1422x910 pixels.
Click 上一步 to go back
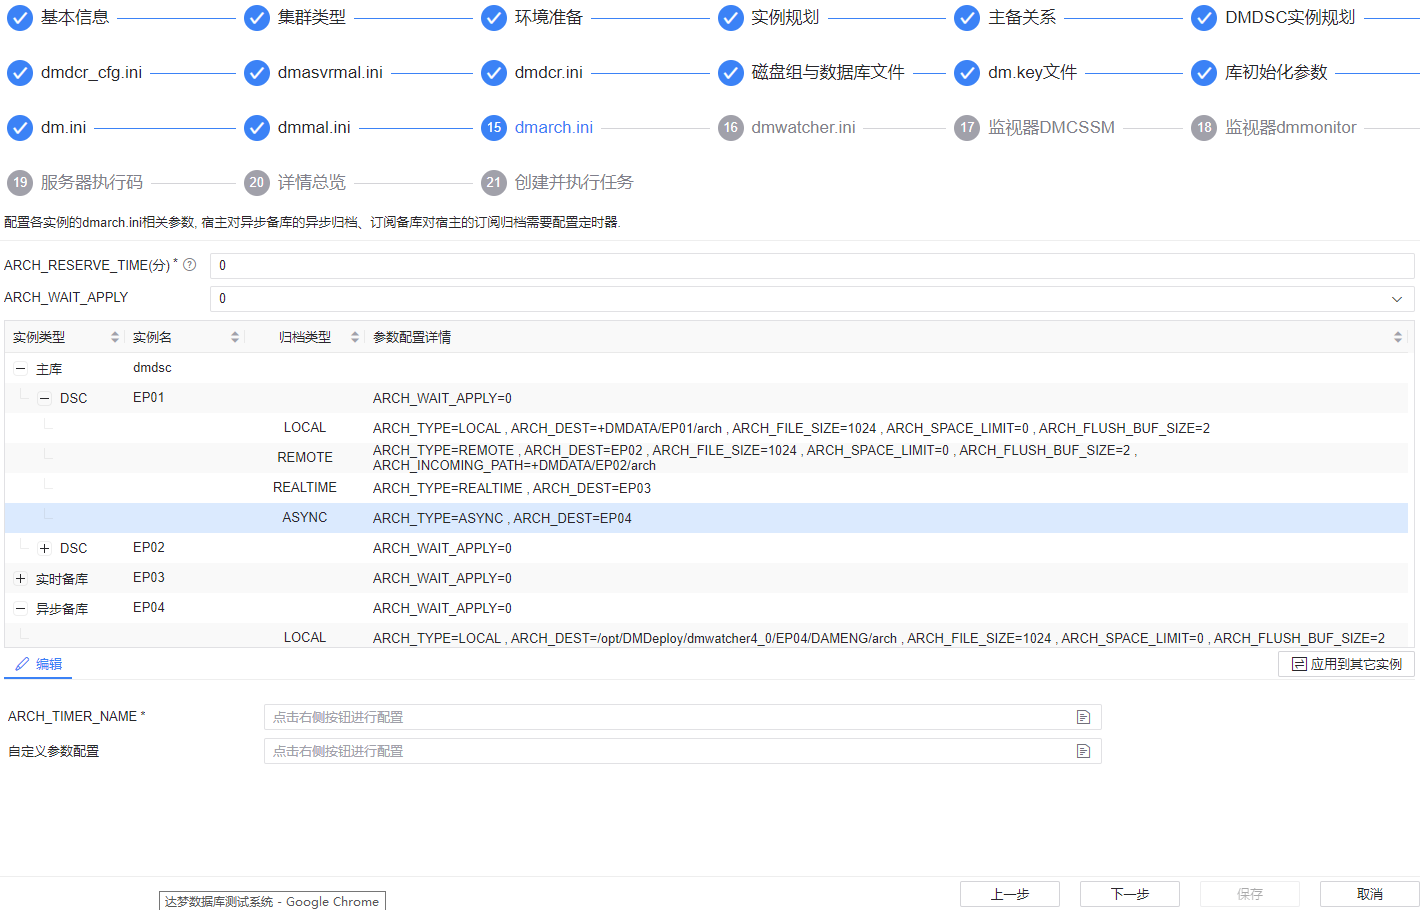coord(1010,894)
